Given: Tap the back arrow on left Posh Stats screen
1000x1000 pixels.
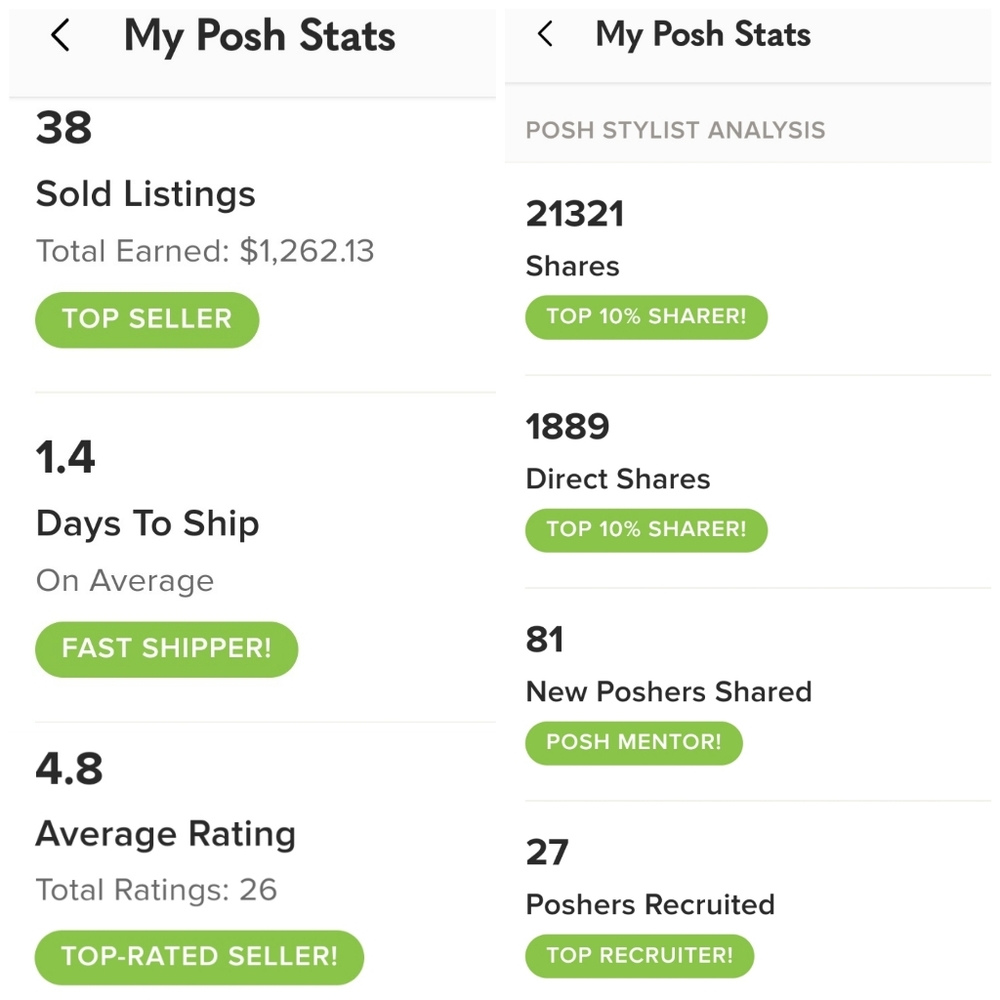Looking at the screenshot, I should point(60,35).
